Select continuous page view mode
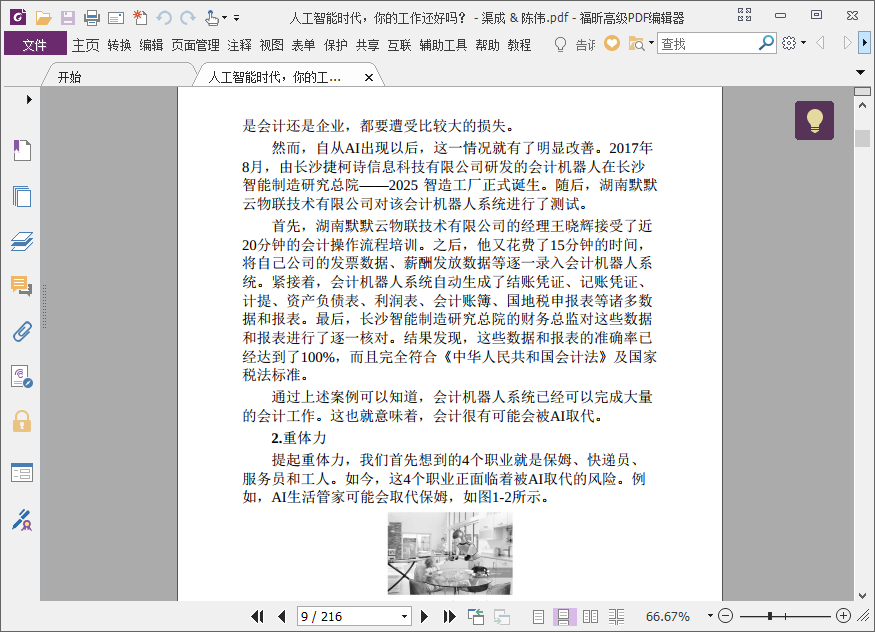 coord(564,616)
